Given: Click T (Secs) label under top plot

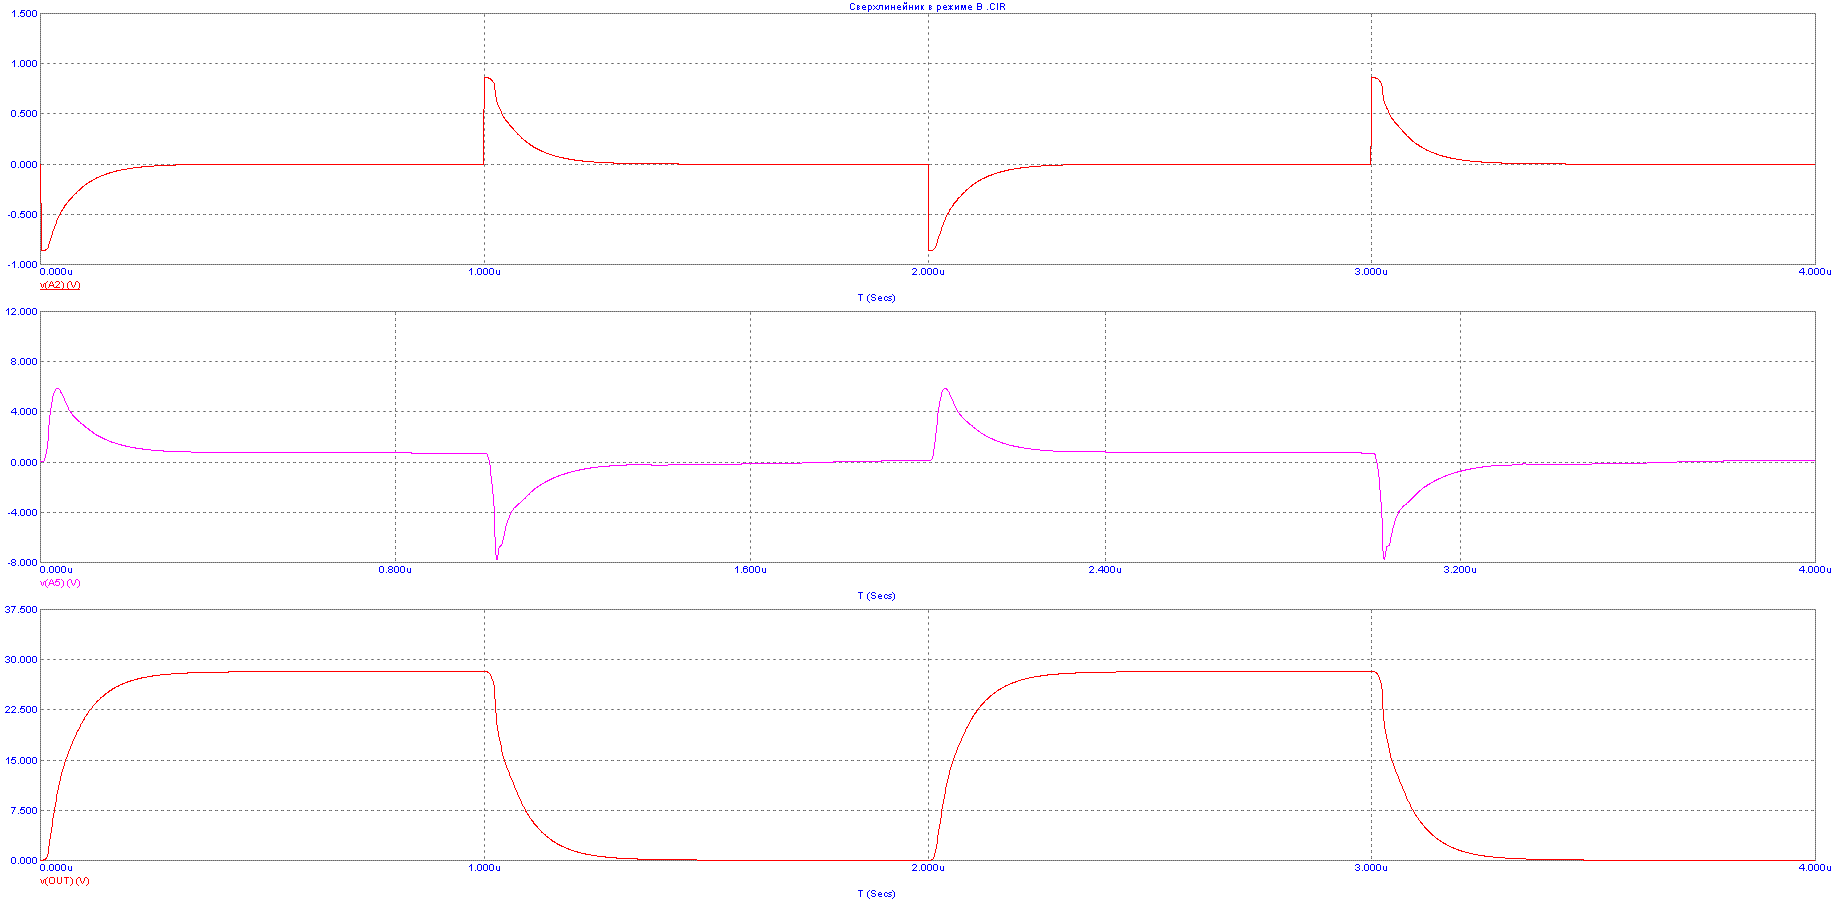Looking at the screenshot, I should [876, 298].
